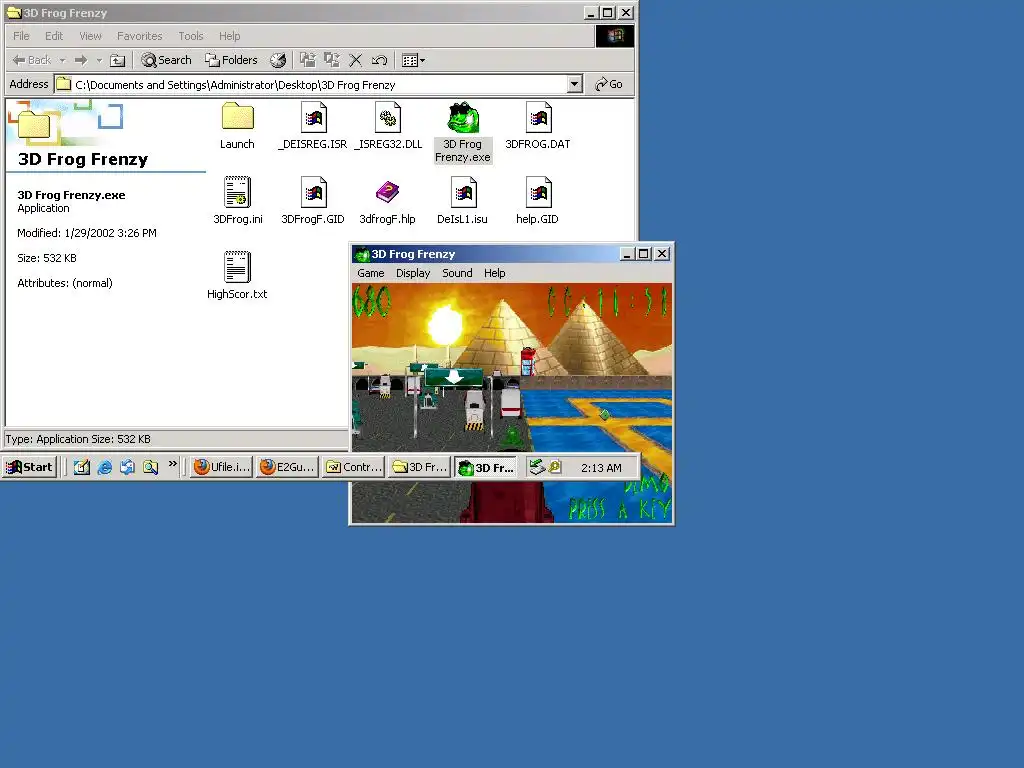Click the Delete X toolbar icon
1024x768 pixels.
pos(355,60)
